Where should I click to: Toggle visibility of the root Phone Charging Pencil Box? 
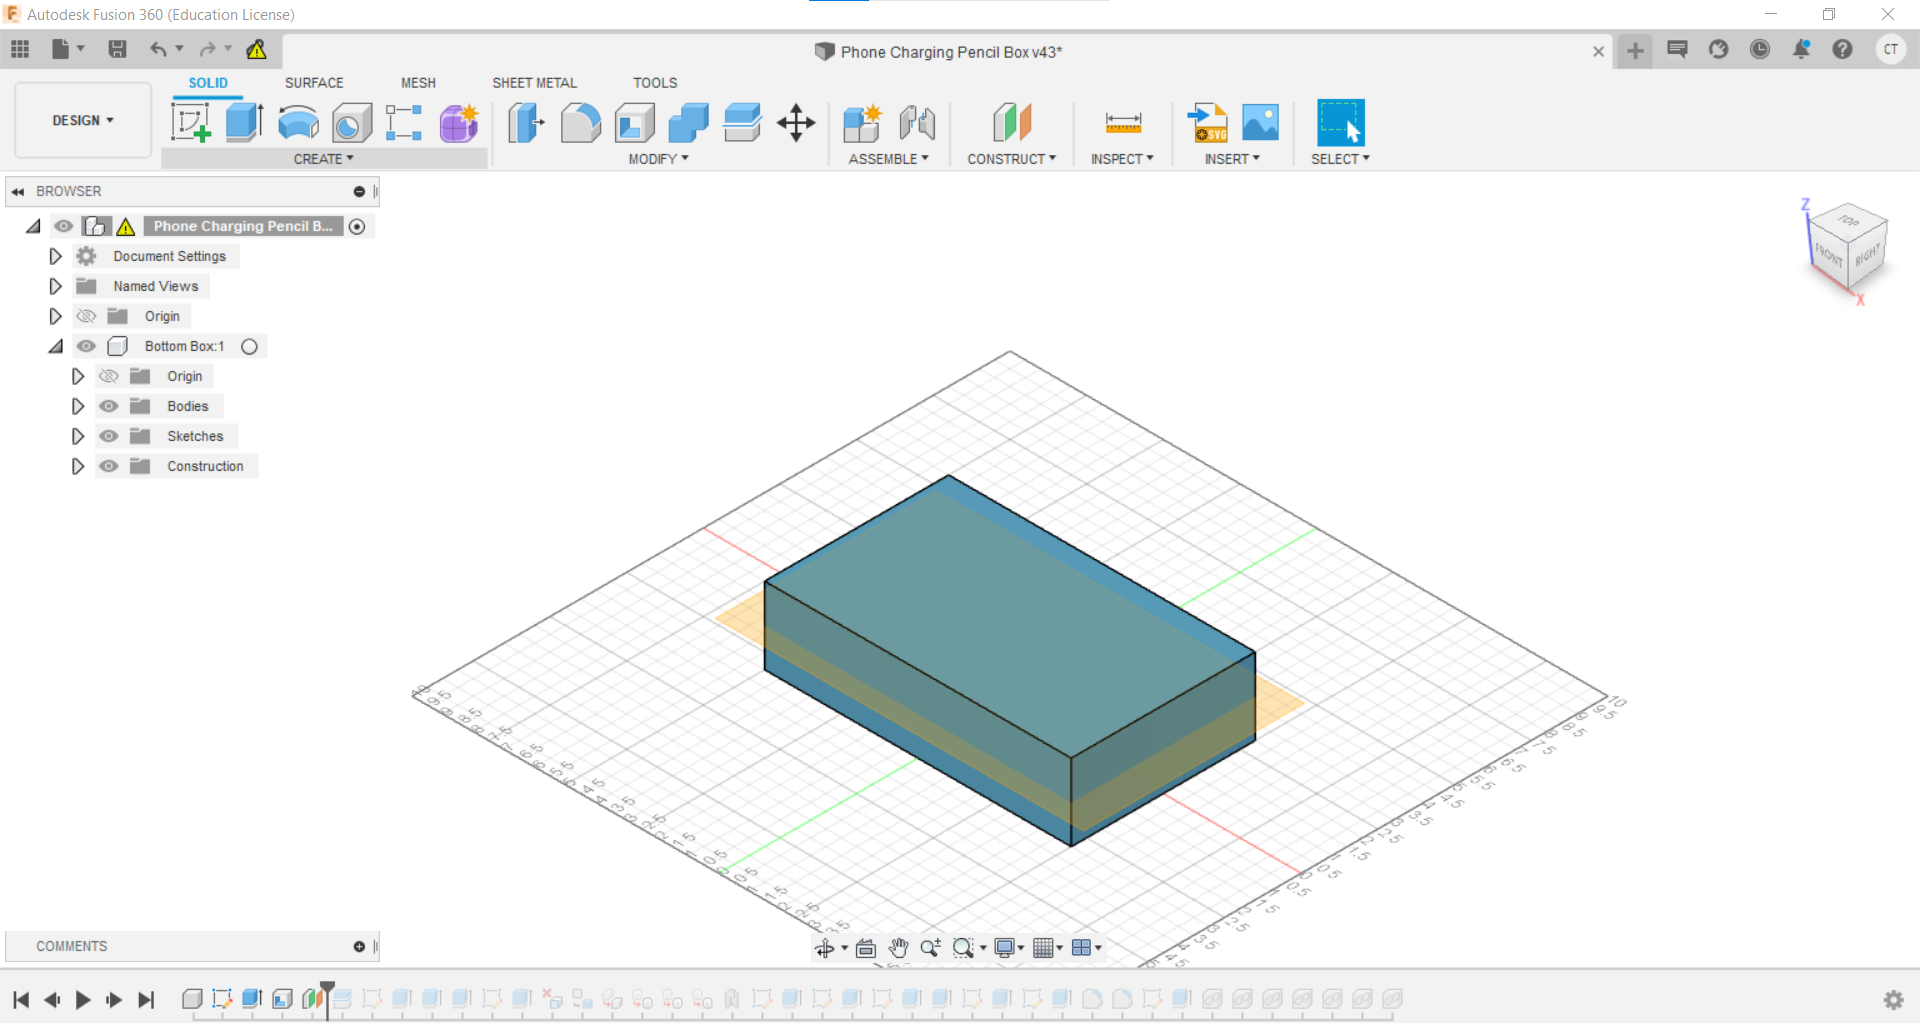click(64, 226)
